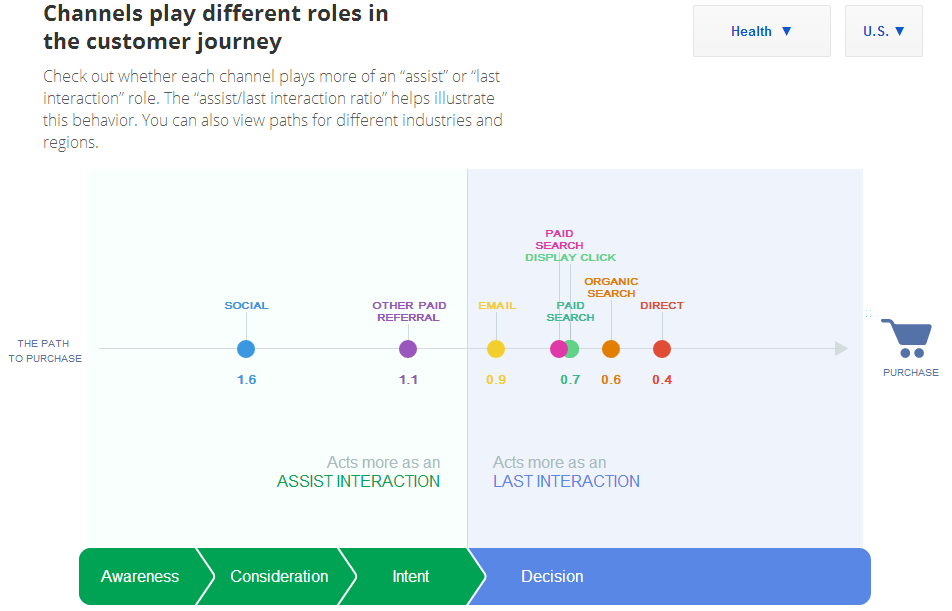Click the Organic Search label
Image resolution: width=952 pixels, height=611 pixels.
611,288
